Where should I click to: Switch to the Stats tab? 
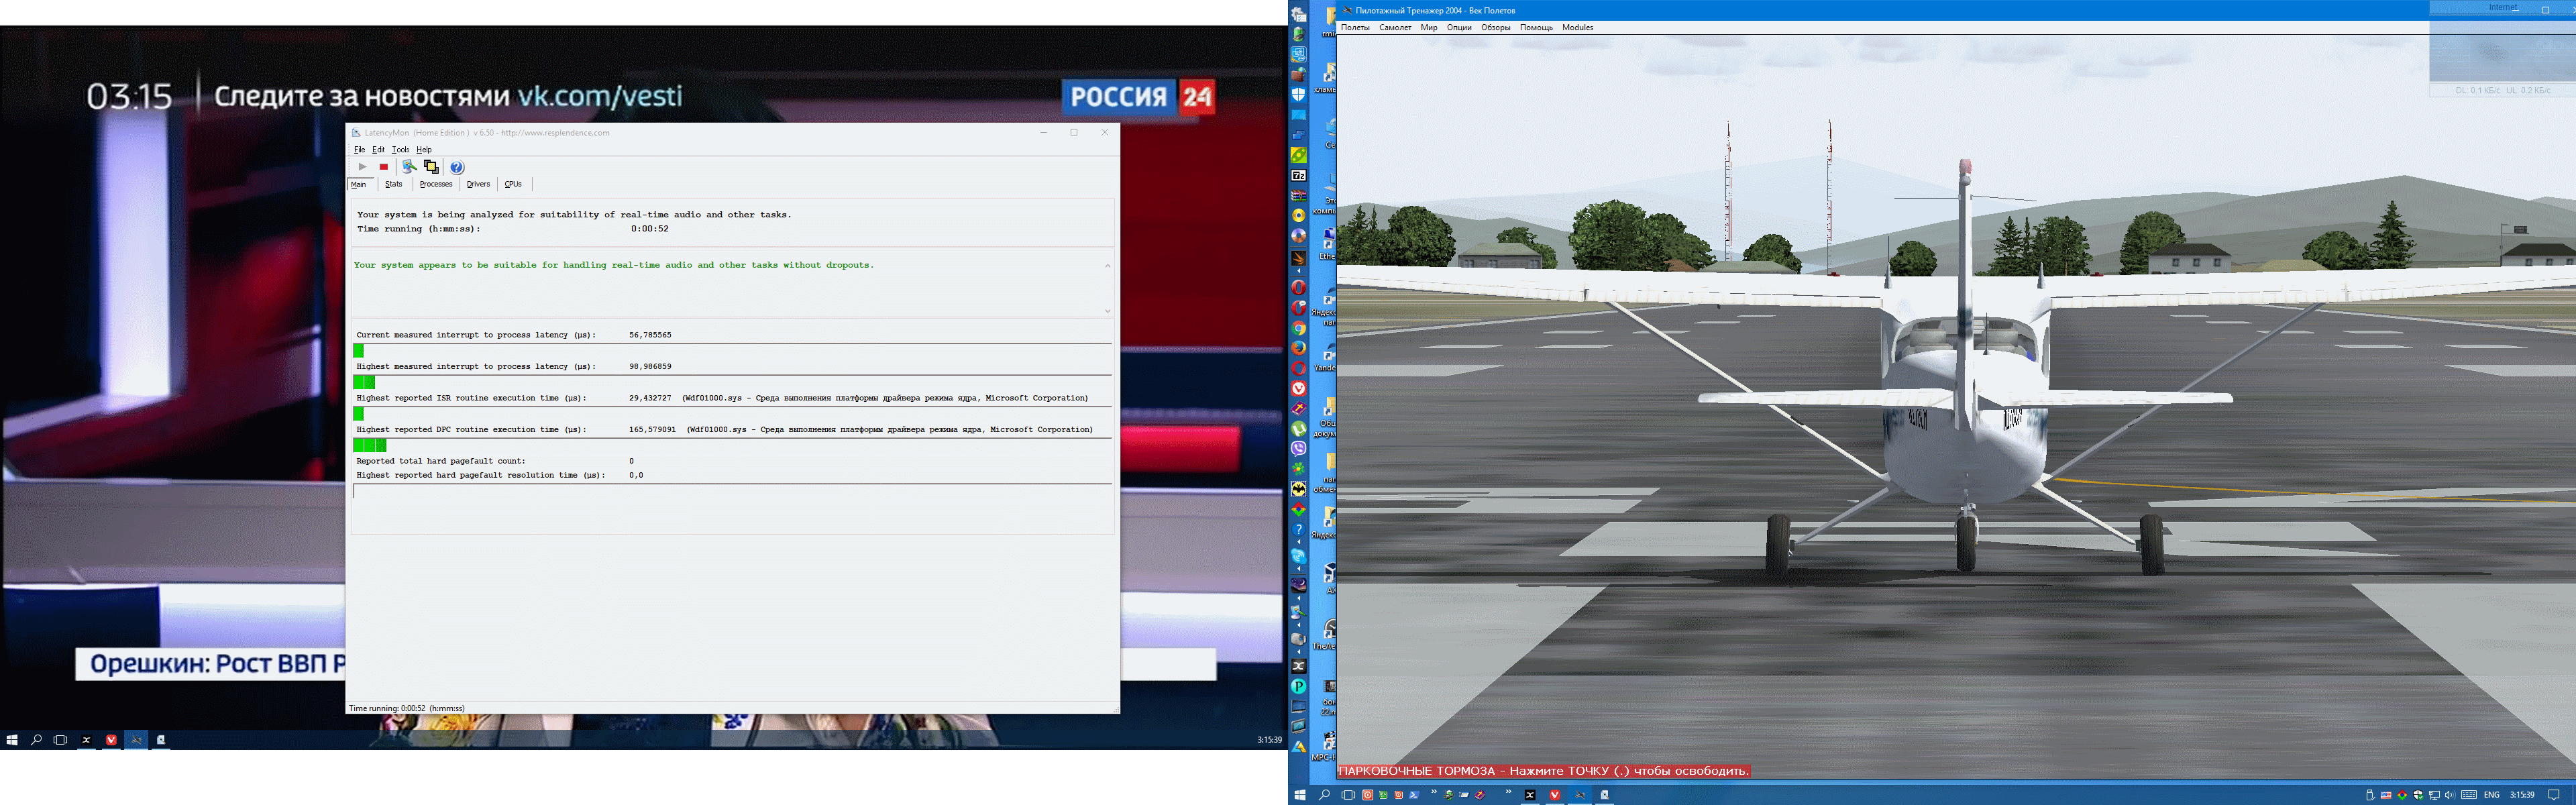tap(394, 184)
